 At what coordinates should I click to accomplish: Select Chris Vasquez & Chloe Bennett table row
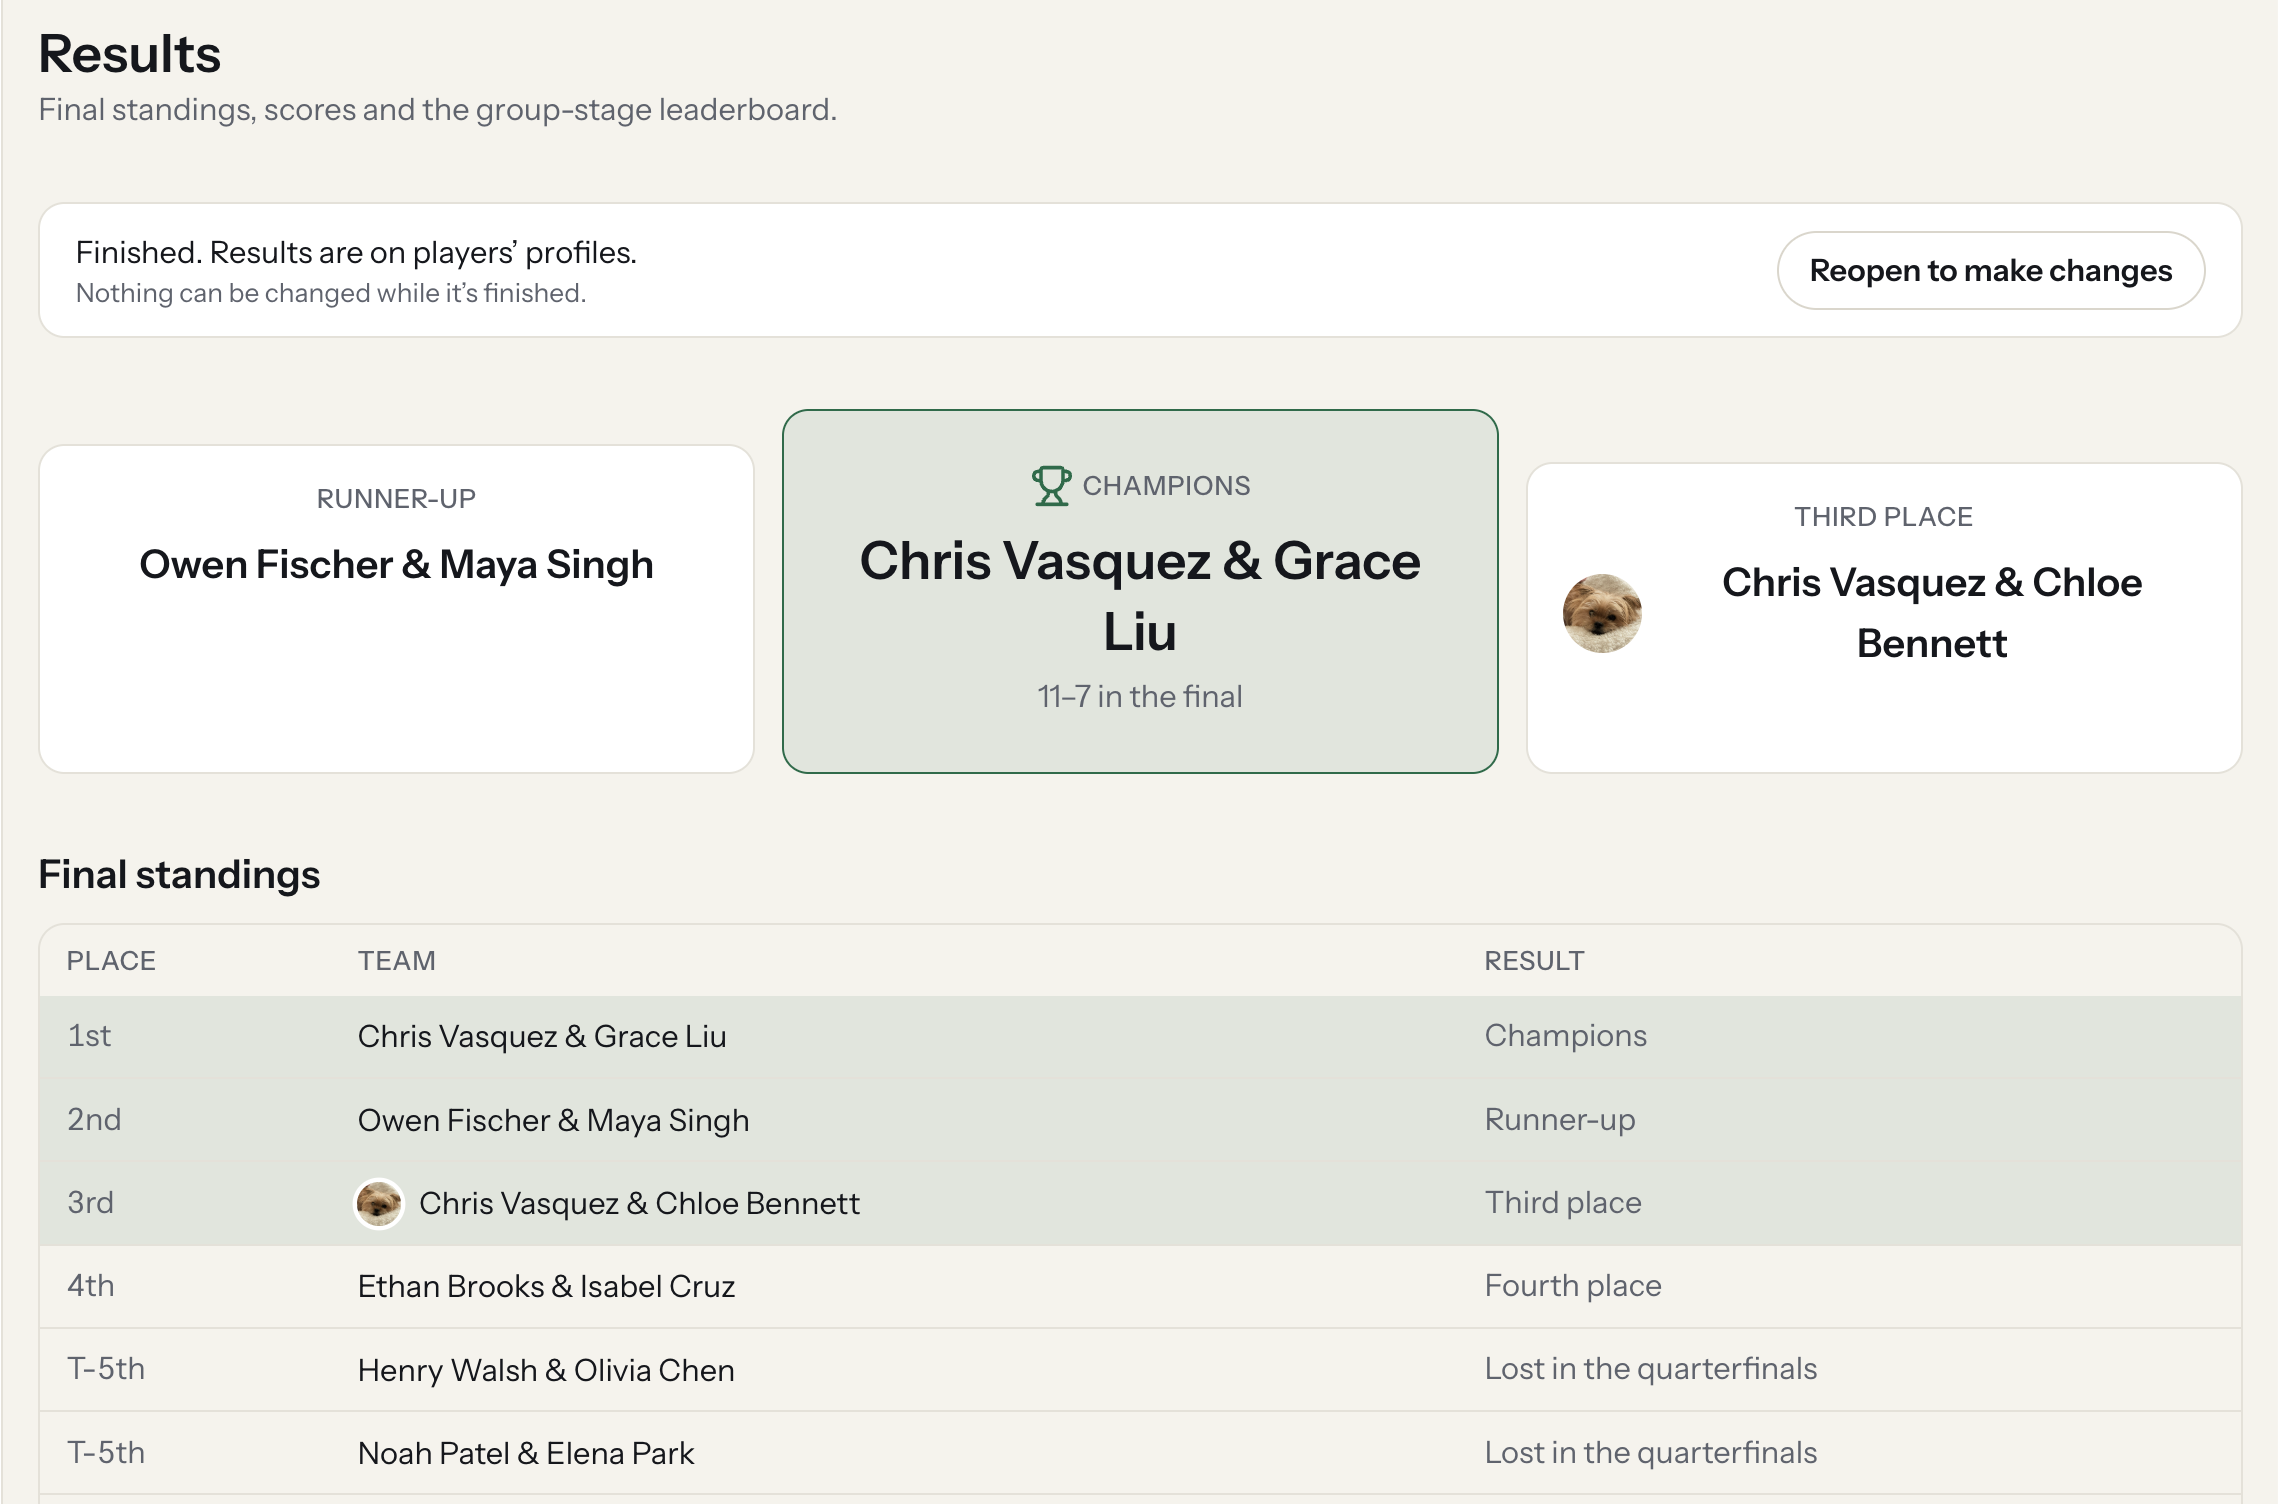pos(1140,1203)
